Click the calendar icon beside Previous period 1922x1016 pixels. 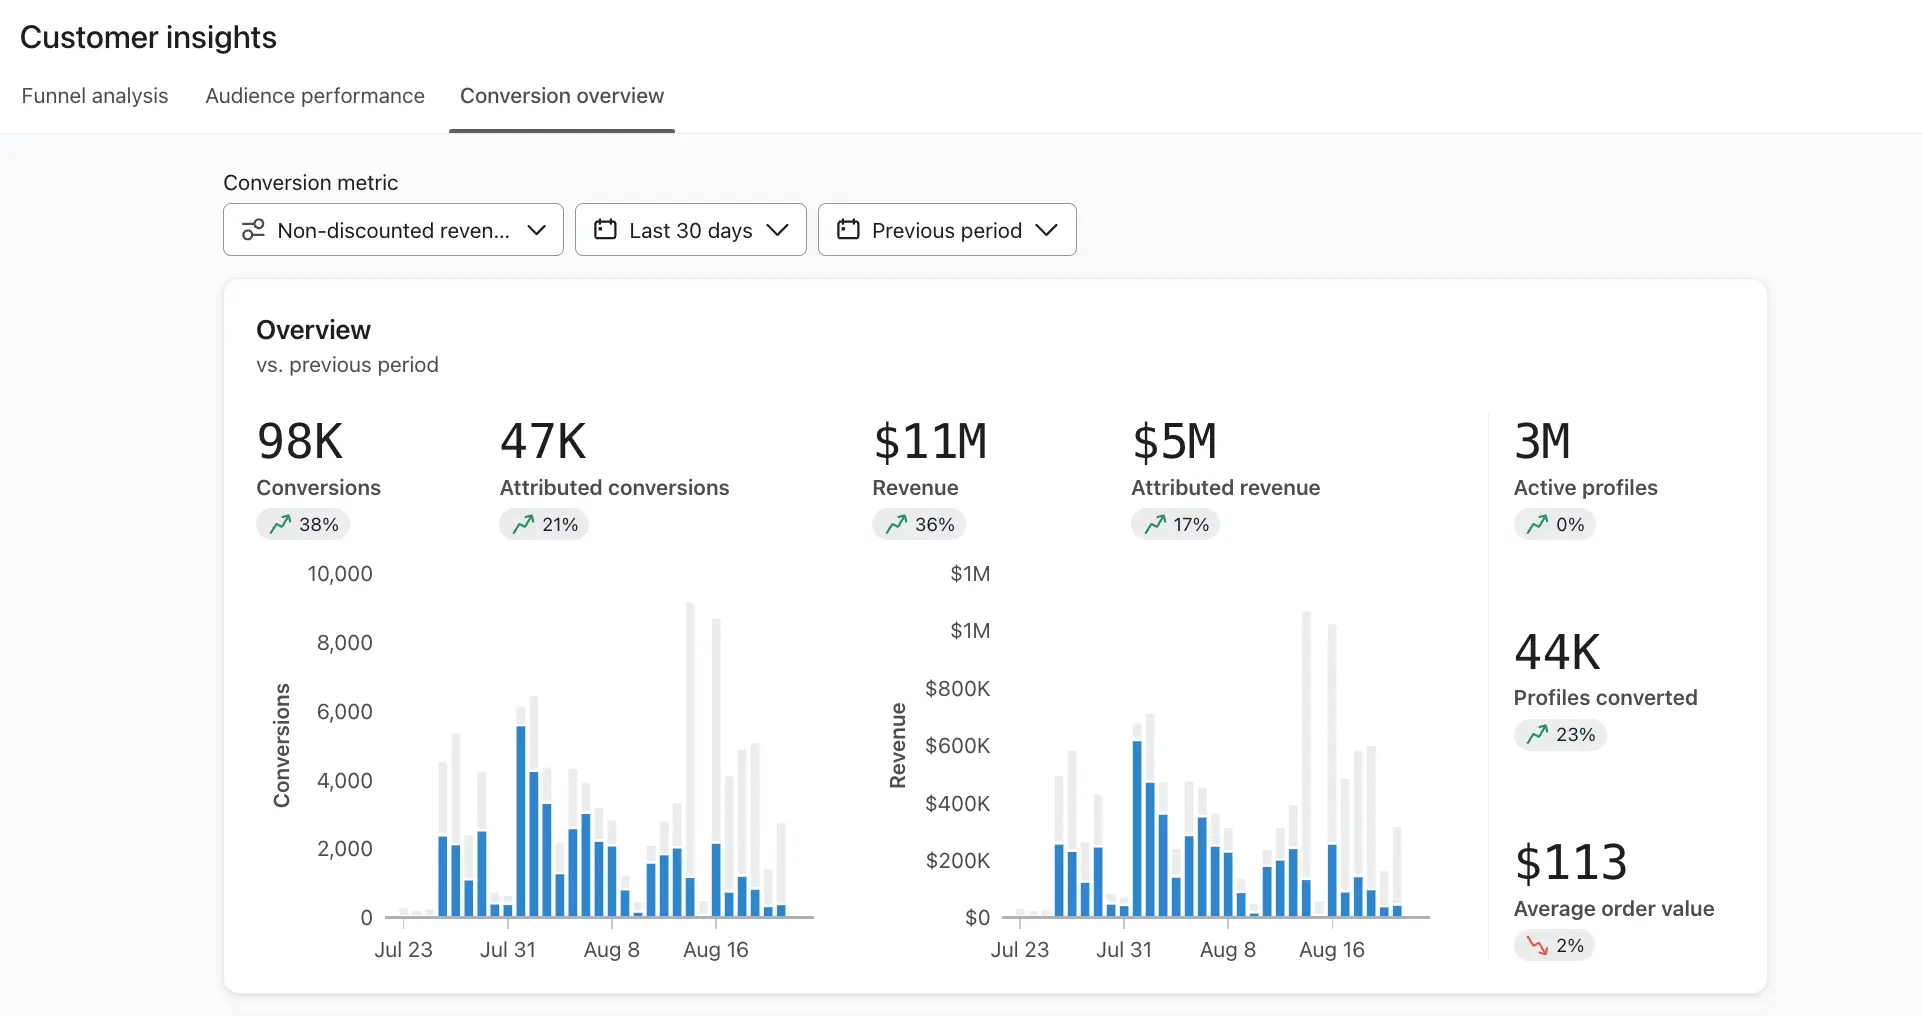click(x=848, y=230)
